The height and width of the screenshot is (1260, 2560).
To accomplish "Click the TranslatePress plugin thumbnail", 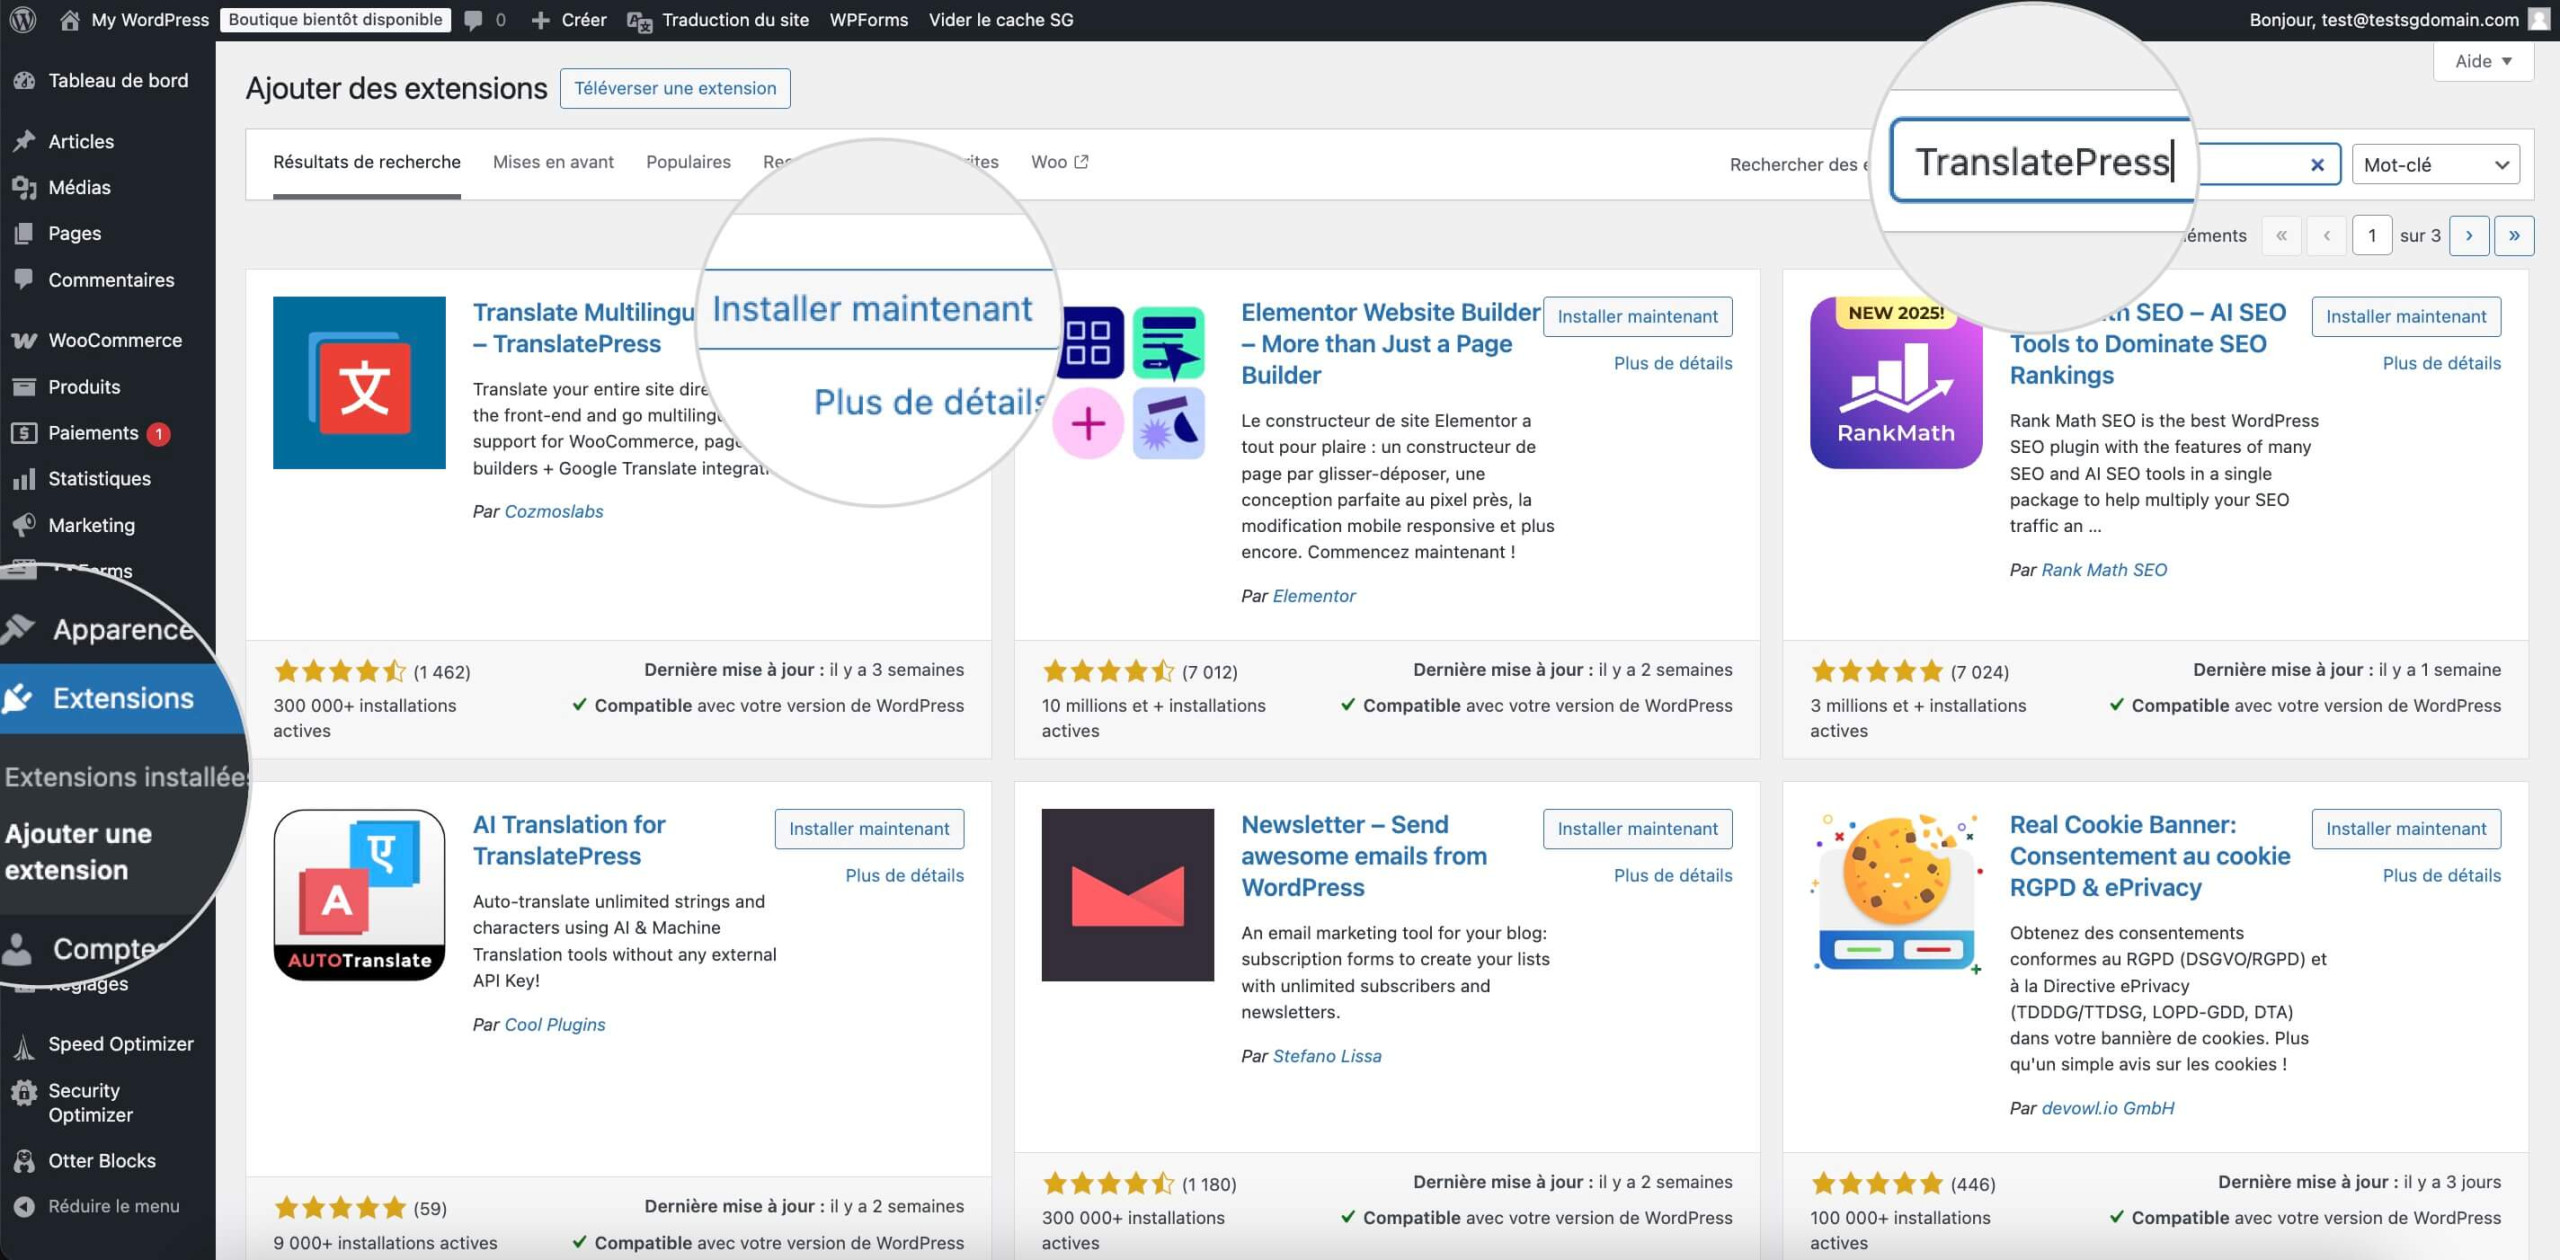I will (x=359, y=383).
